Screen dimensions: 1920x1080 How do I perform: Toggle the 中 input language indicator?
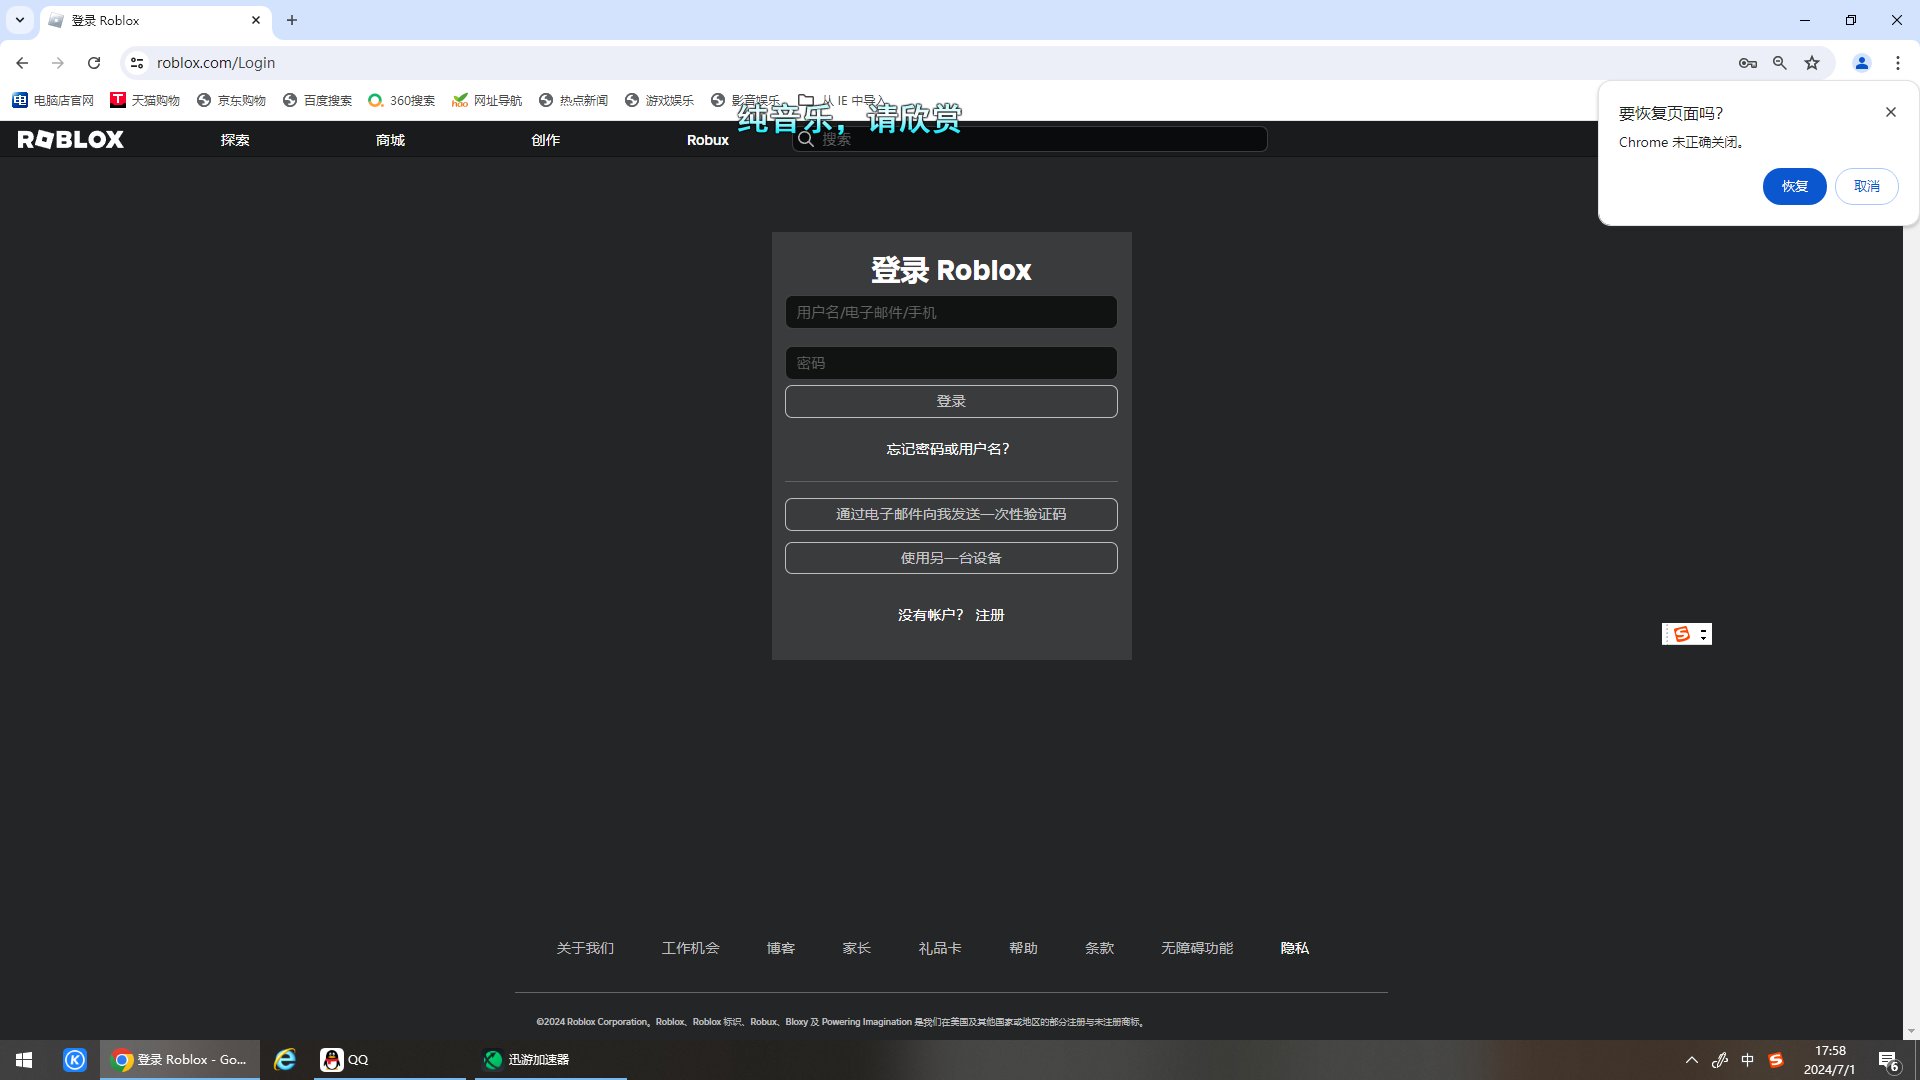coord(1748,1060)
